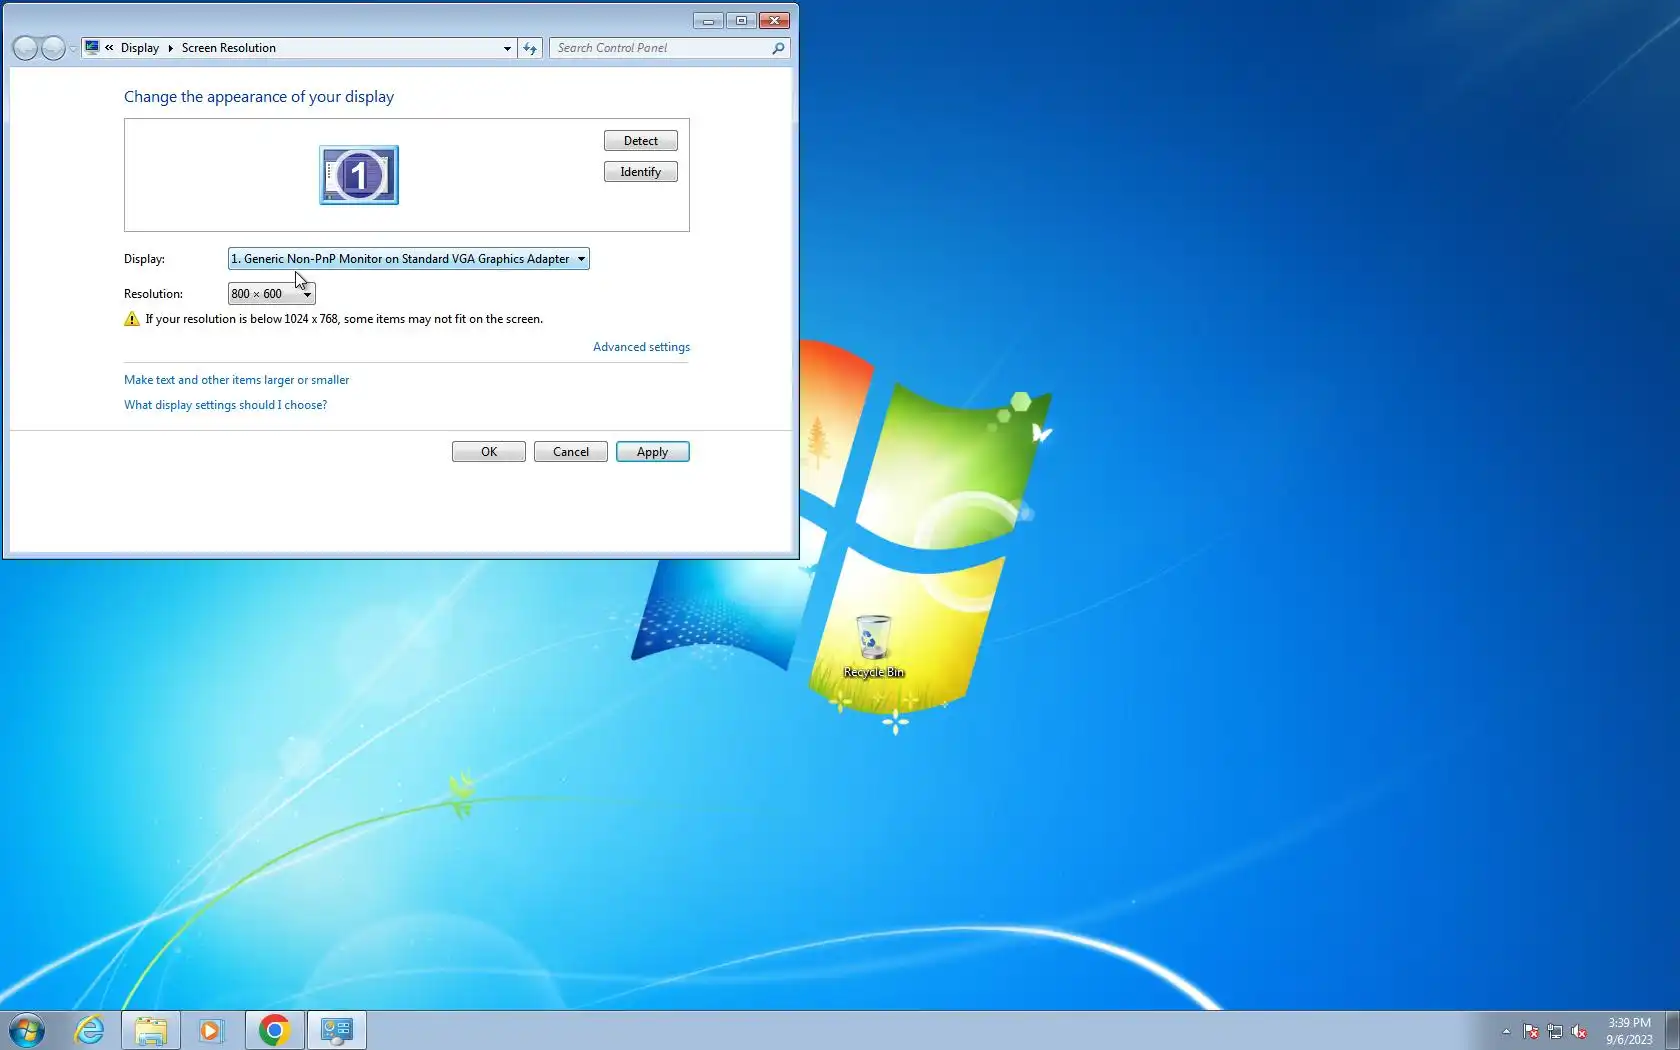Click the taskbar clock and date
Viewport: 1680px width, 1050px height.
coord(1629,1031)
